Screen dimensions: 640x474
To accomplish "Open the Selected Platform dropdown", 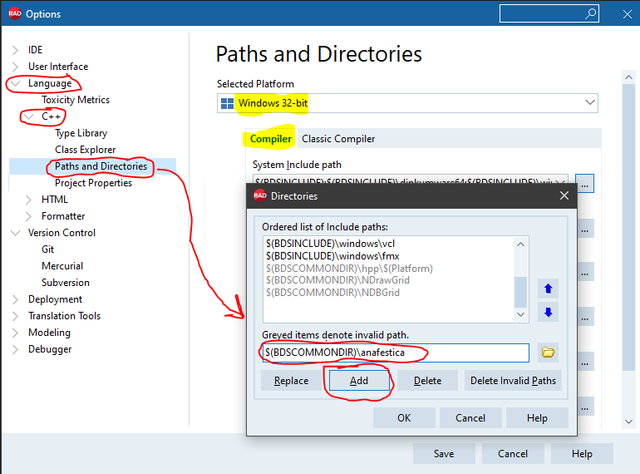I will (407, 103).
